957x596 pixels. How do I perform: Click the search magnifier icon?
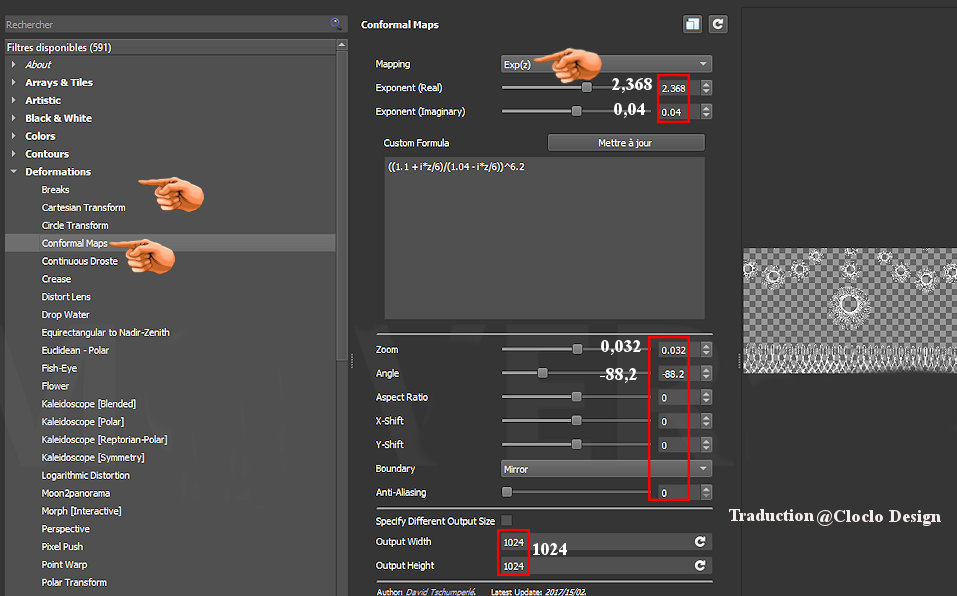(336, 24)
